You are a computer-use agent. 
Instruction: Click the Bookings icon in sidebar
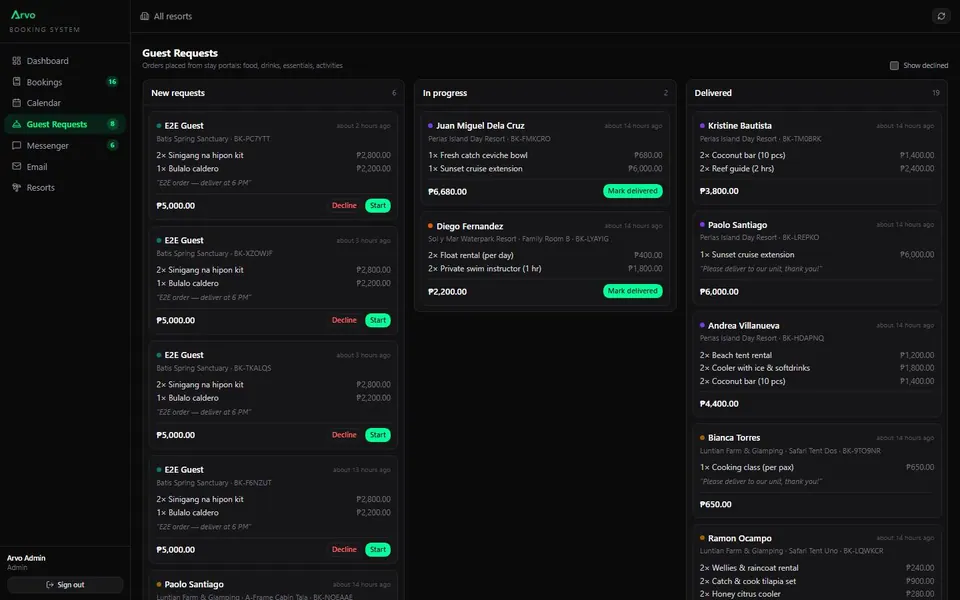pos(17,81)
